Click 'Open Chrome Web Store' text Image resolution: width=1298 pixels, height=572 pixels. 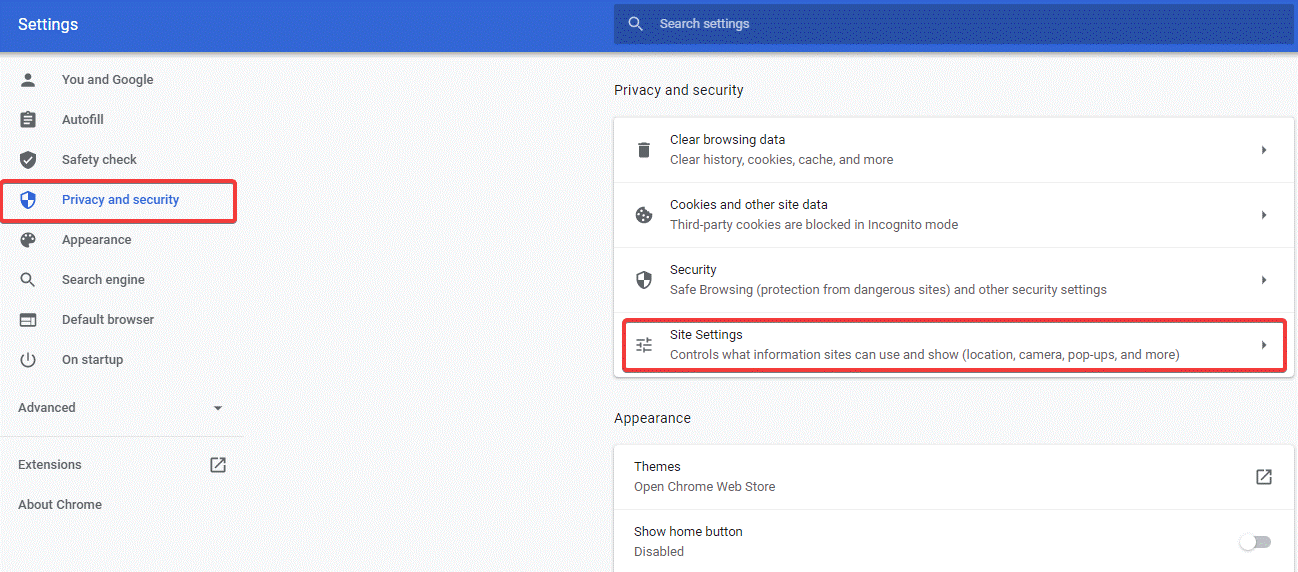point(704,487)
